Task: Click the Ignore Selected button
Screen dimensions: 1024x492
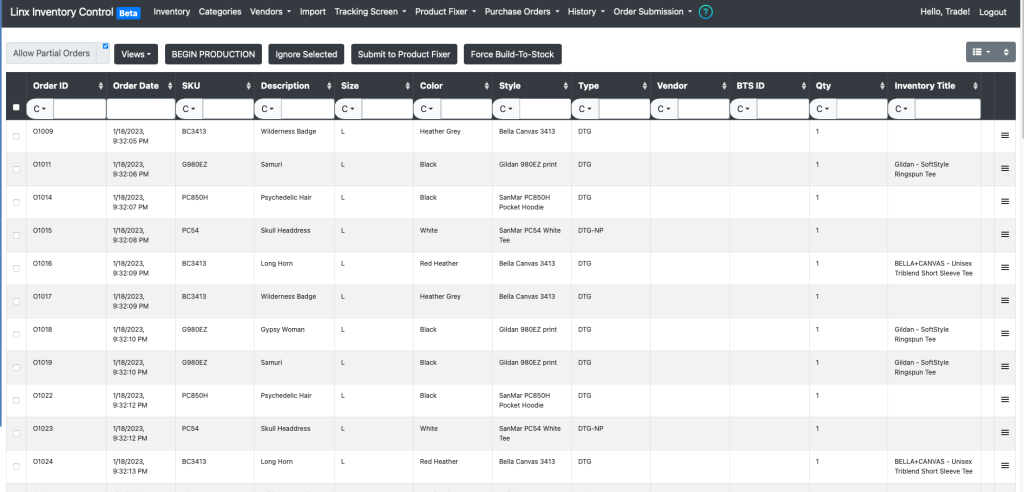Action: [x=306, y=54]
